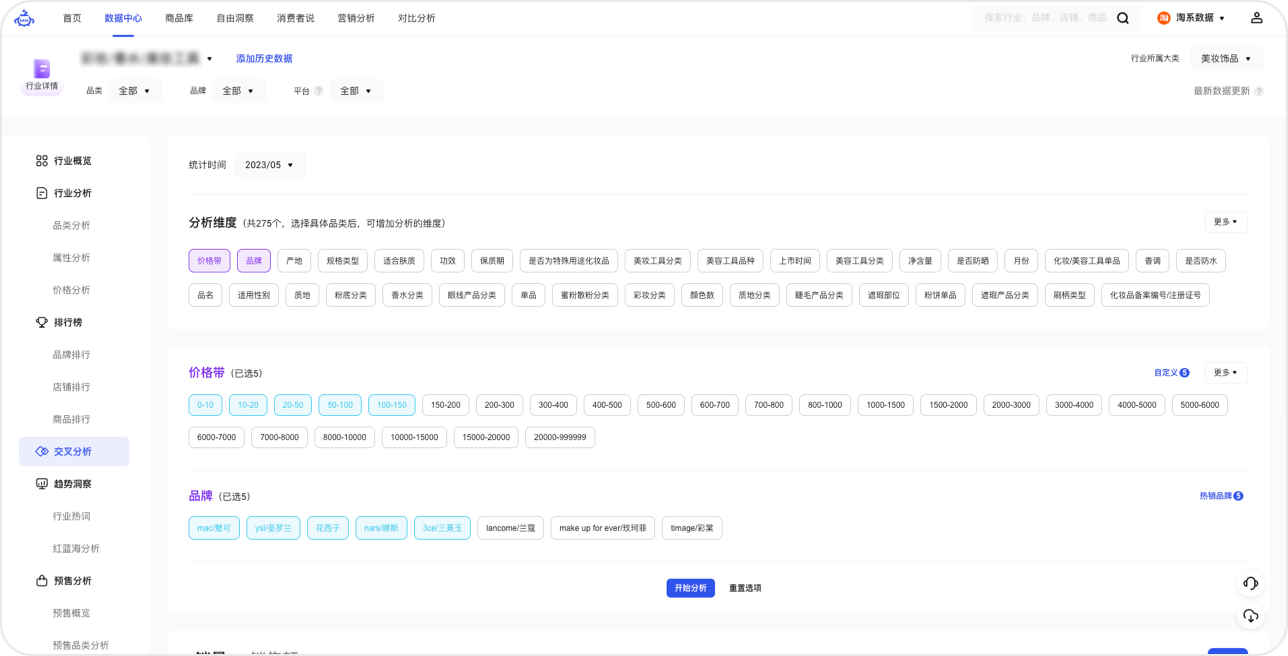Viewport: 1288px width, 656px height.
Task: Open the 品牌 全部 filter dropdown
Action: coord(238,91)
